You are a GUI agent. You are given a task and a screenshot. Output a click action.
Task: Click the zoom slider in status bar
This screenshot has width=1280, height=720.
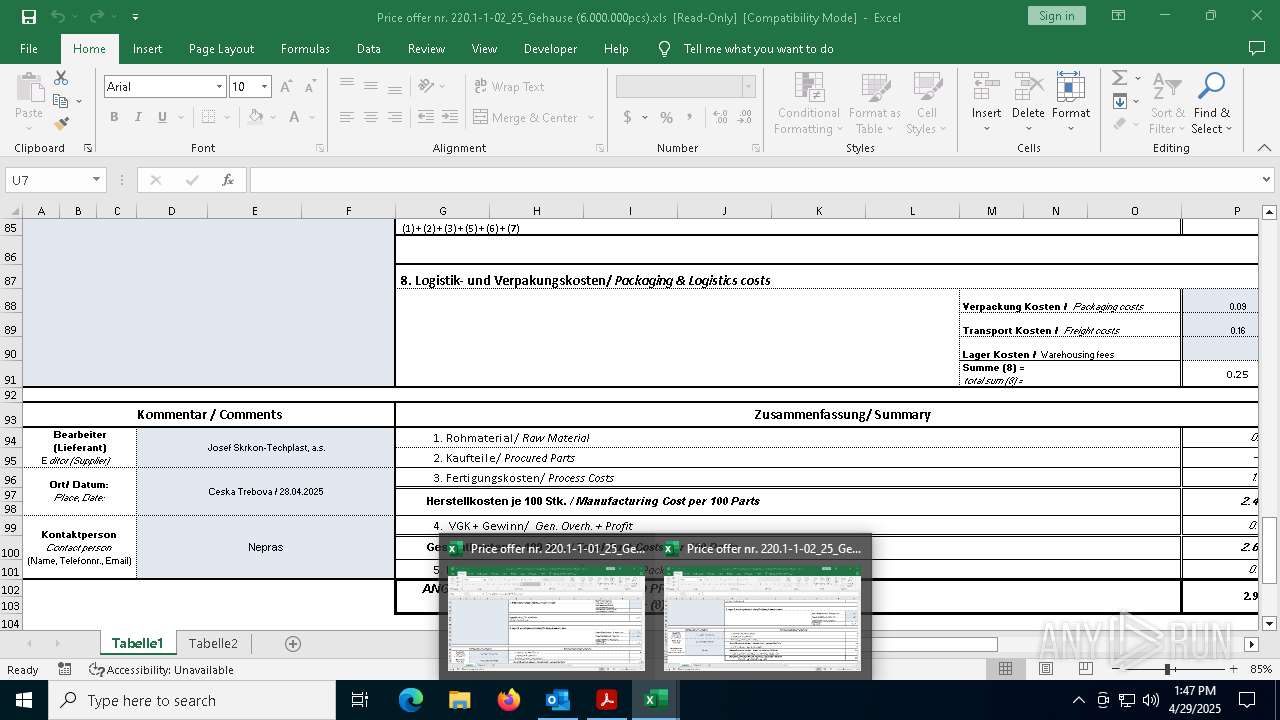[x=1173, y=669]
